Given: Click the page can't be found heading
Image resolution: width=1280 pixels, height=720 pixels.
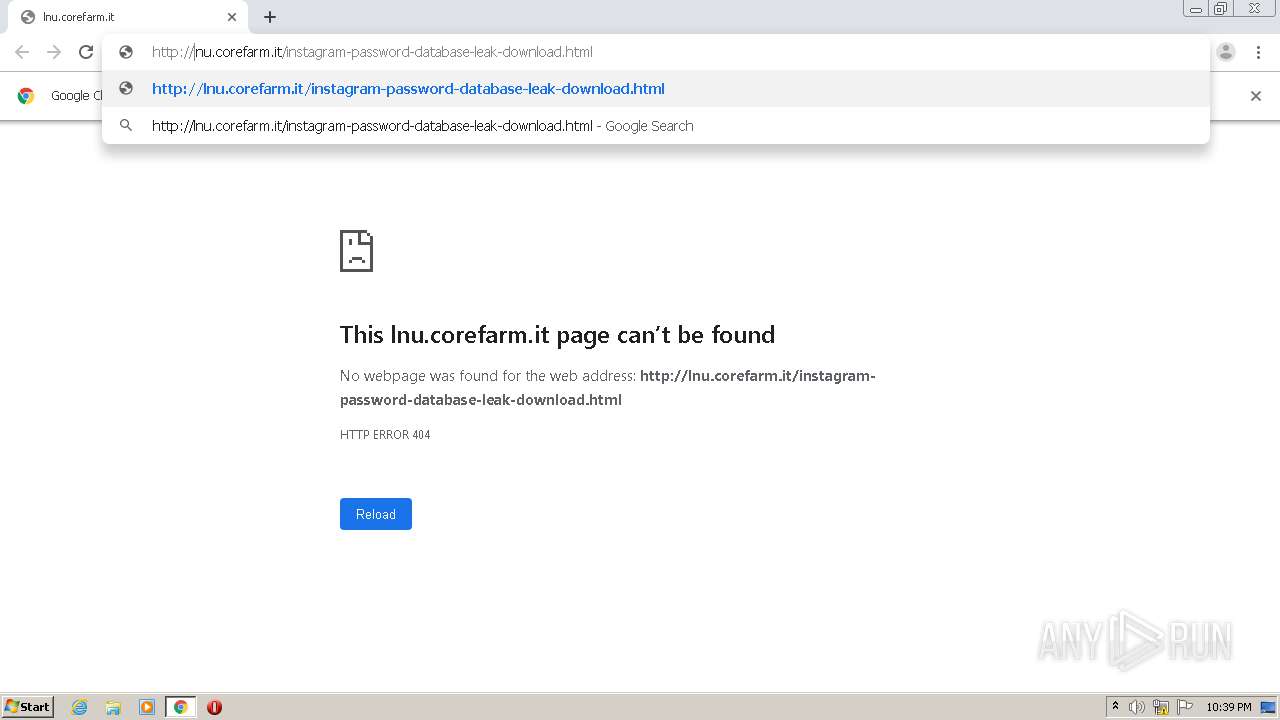Looking at the screenshot, I should [557, 334].
